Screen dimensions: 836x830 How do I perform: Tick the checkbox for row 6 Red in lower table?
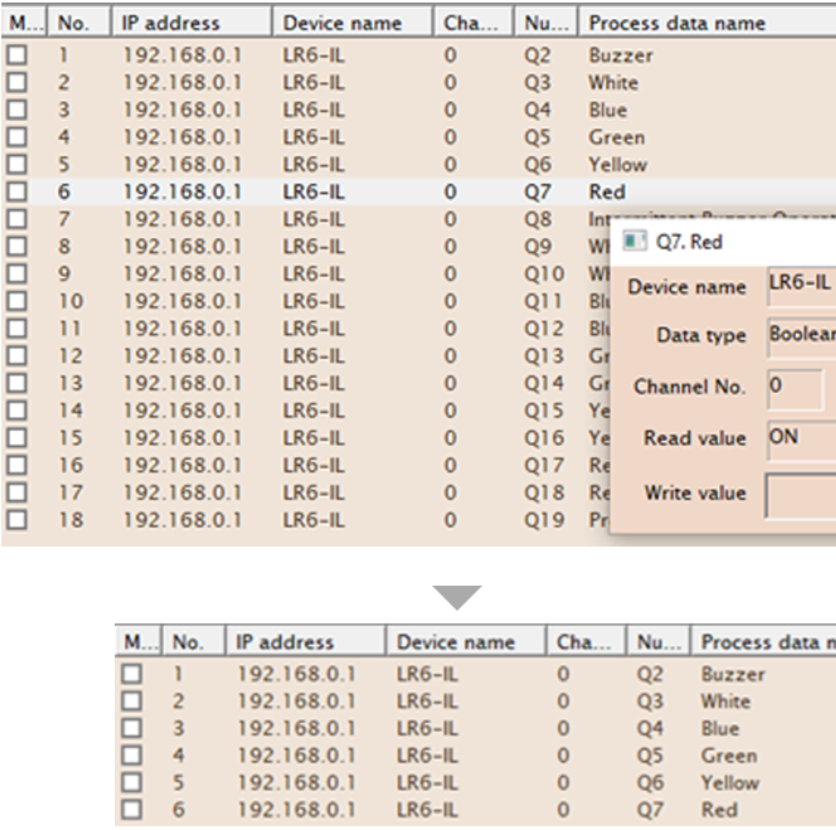132,810
